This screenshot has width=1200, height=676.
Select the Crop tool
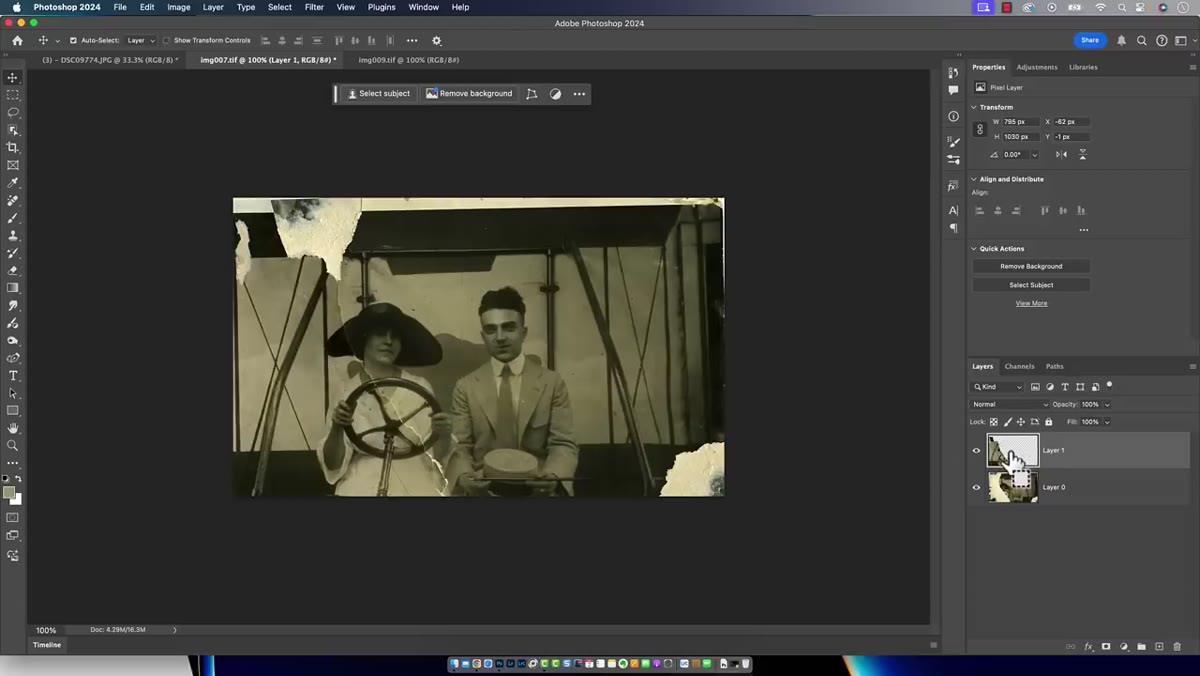13,147
